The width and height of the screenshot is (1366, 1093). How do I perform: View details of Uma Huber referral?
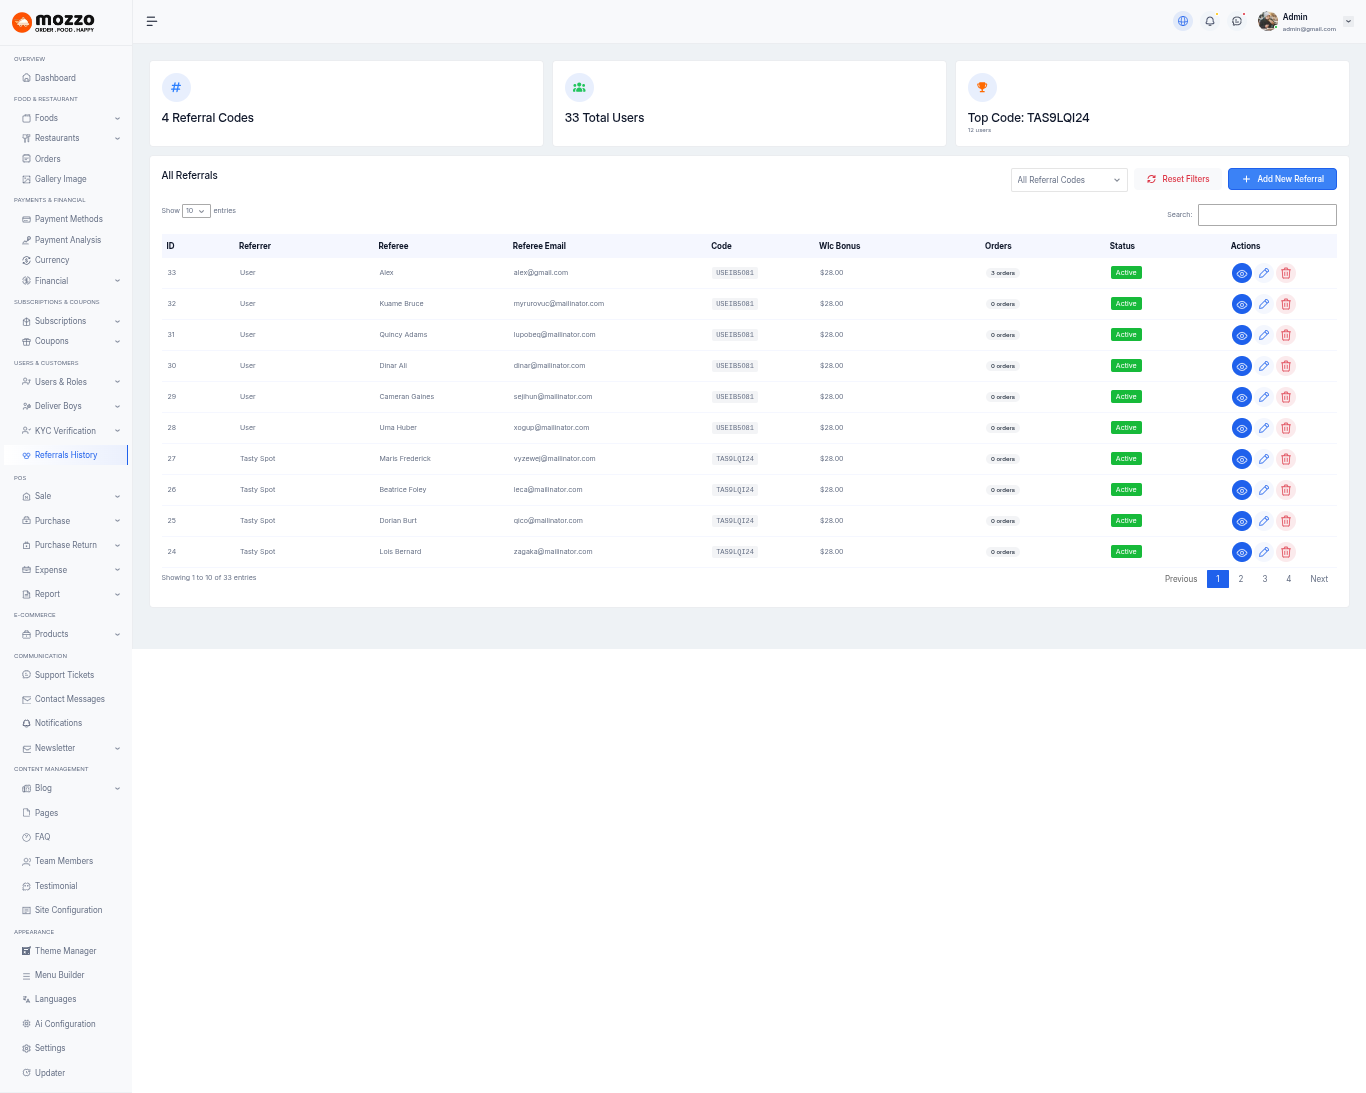[x=1241, y=428]
